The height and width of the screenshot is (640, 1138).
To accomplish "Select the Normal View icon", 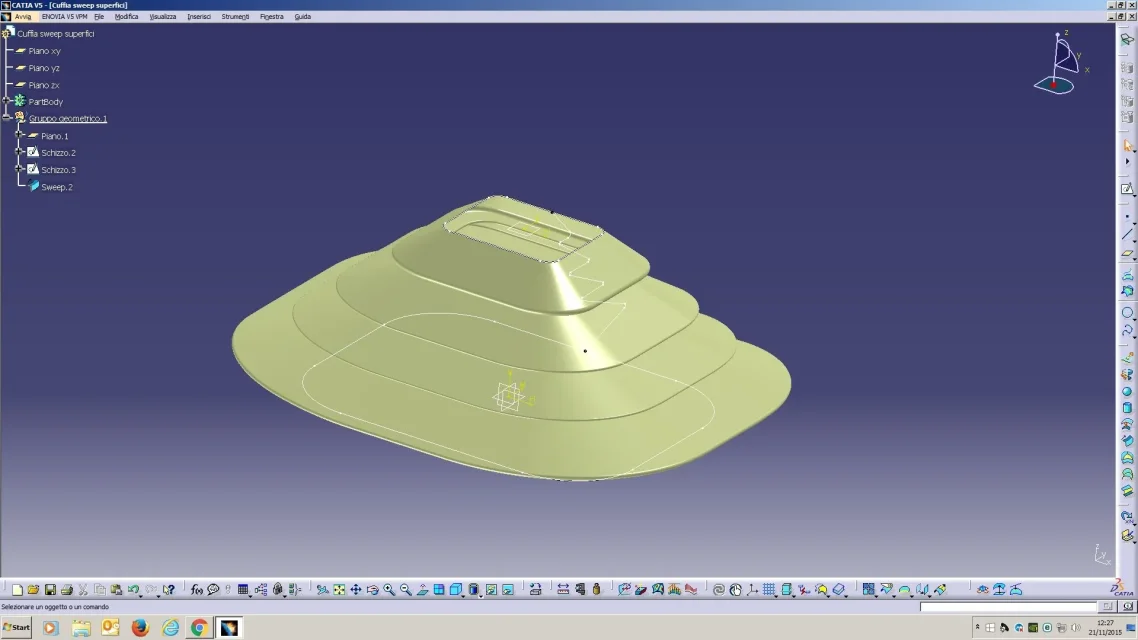I will pyautogui.click(x=422, y=590).
